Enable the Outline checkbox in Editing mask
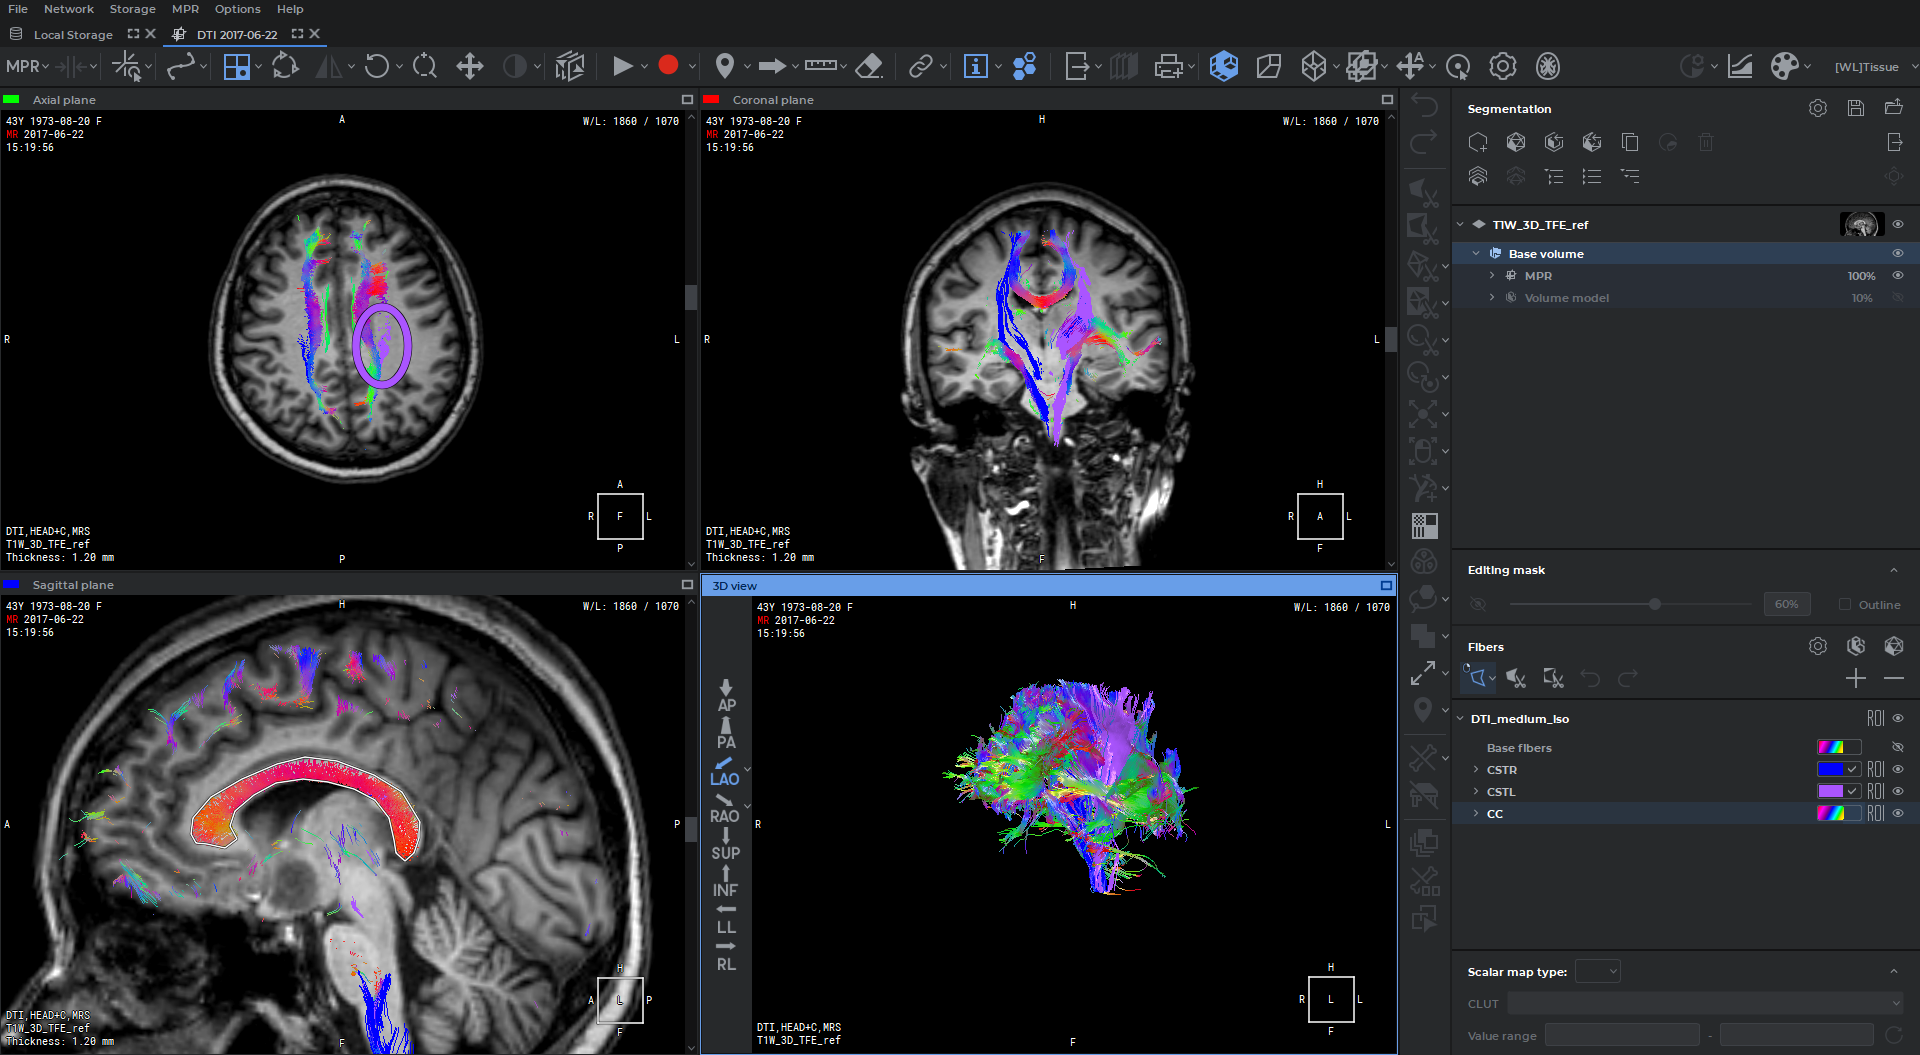 click(x=1845, y=604)
